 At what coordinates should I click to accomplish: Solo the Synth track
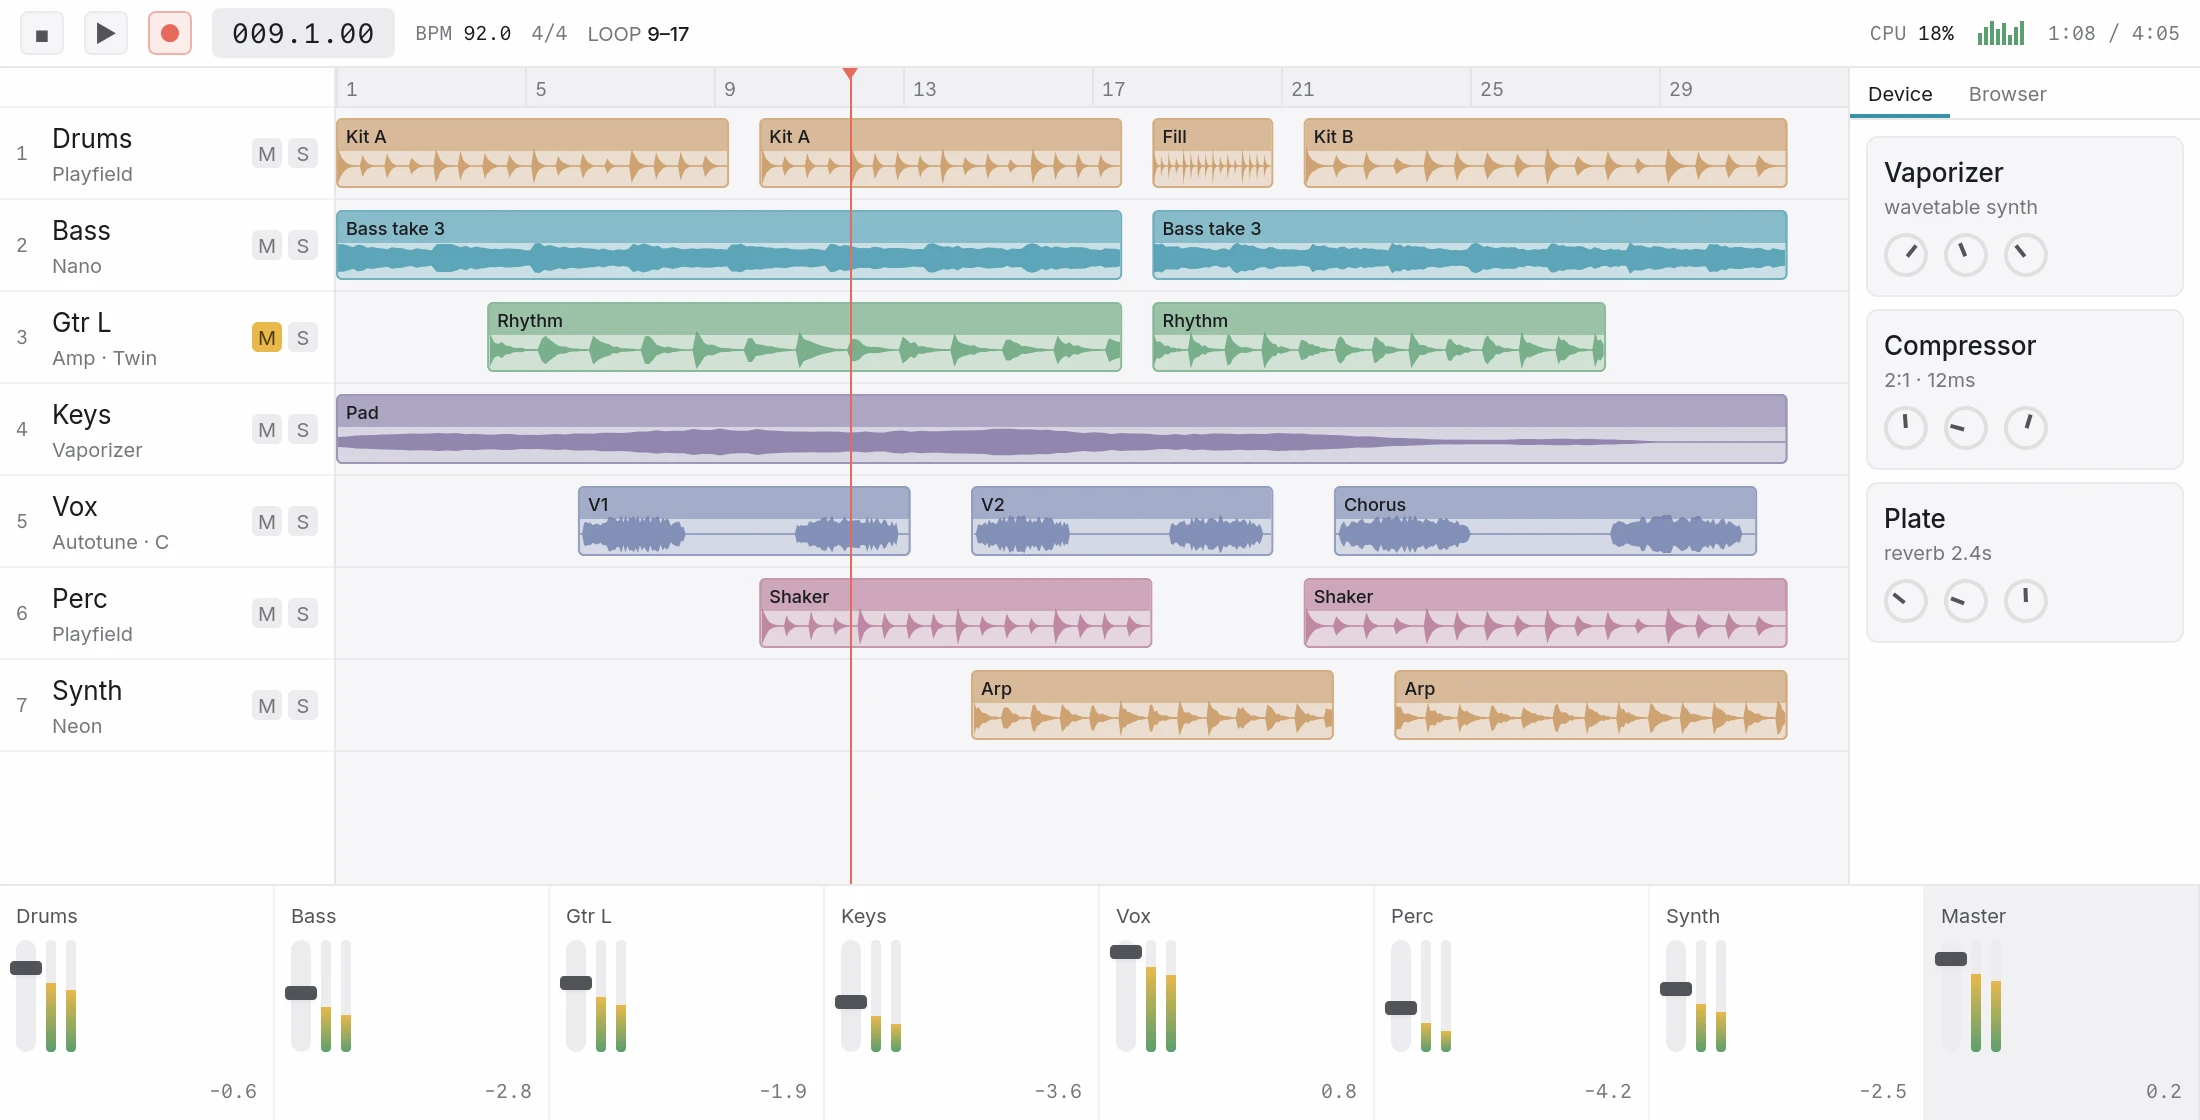tap(303, 706)
